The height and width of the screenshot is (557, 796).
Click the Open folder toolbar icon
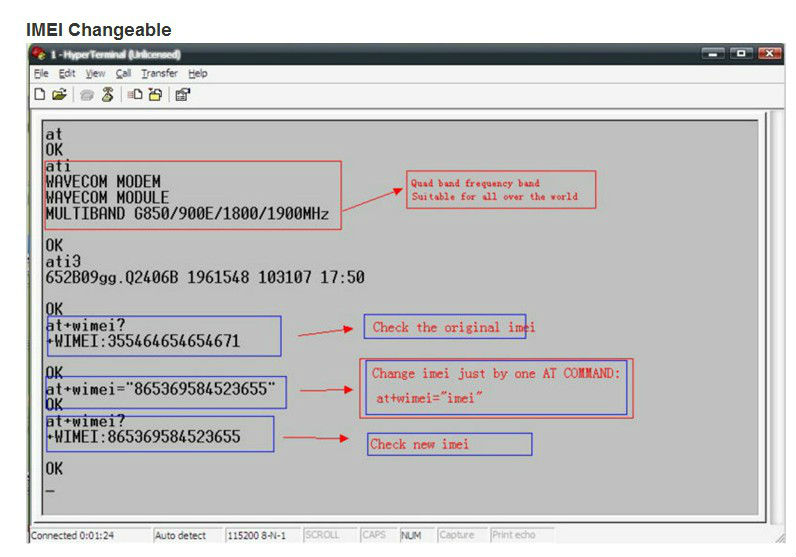[59, 94]
